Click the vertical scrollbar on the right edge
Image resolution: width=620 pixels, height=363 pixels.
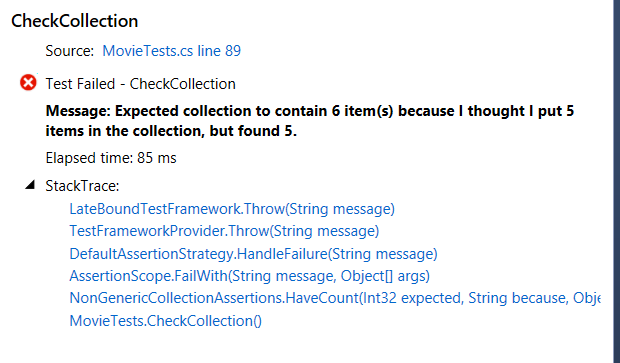click(x=616, y=182)
